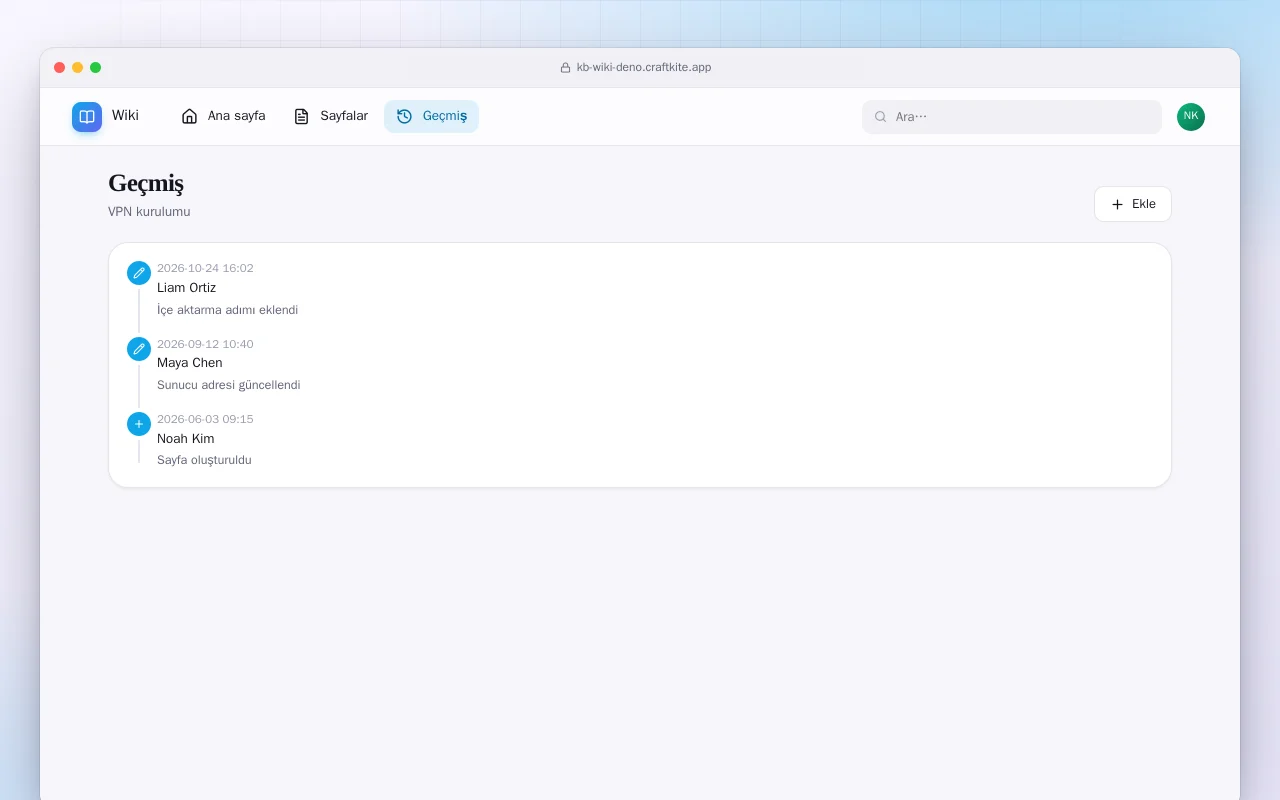Click the history clock icon beside Geçmiş
Image resolution: width=1280 pixels, height=800 pixels.
[404, 116]
